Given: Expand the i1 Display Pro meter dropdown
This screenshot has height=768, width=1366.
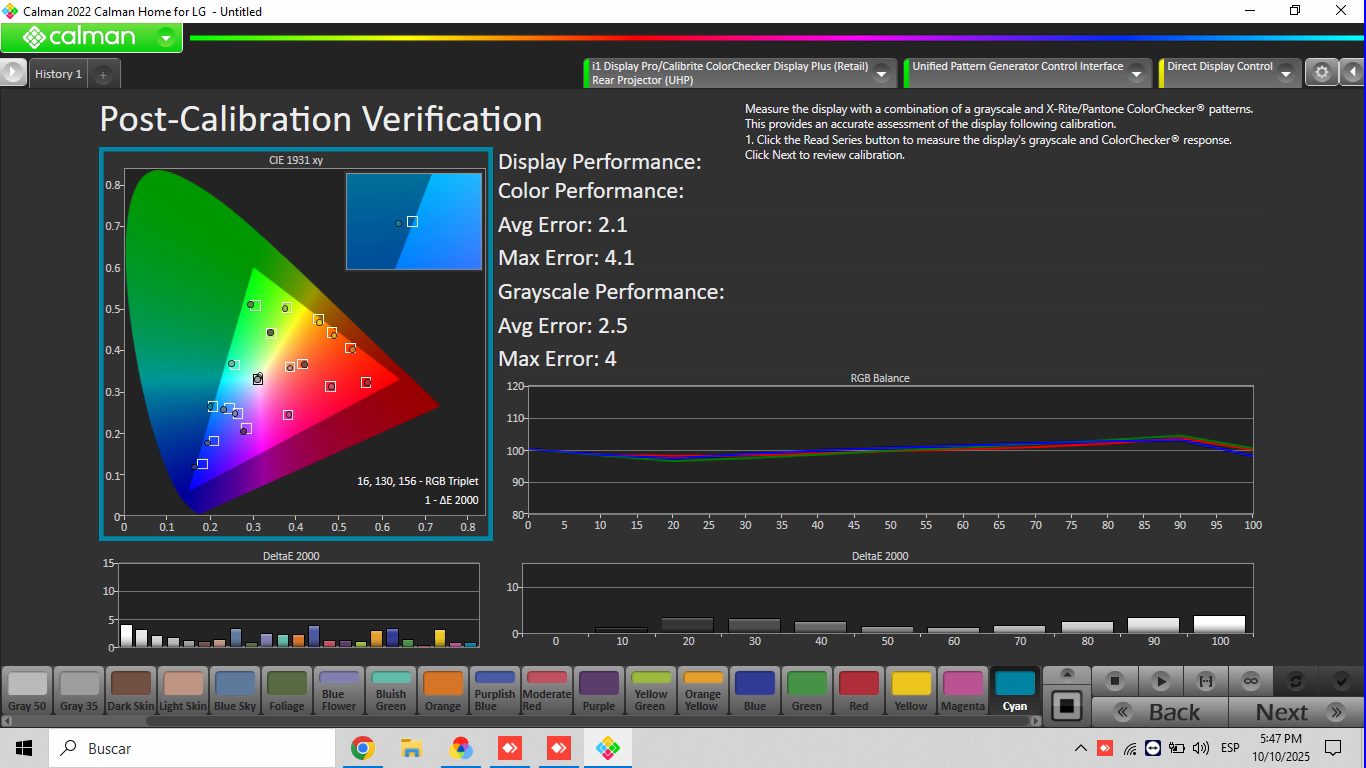Looking at the screenshot, I should click(881, 74).
